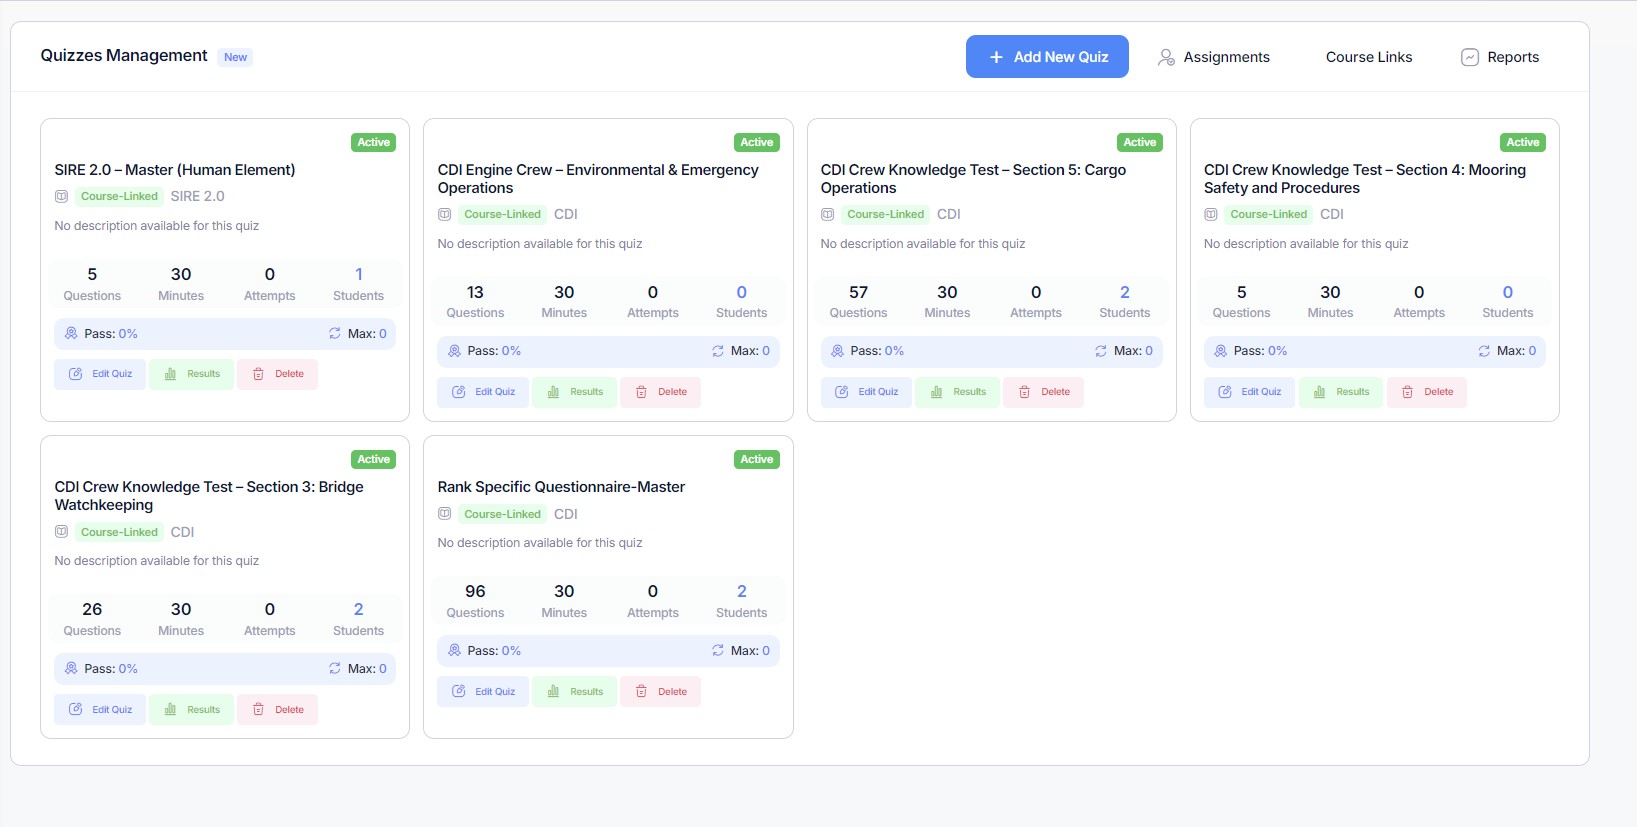Click the Reports chart icon

1469,57
